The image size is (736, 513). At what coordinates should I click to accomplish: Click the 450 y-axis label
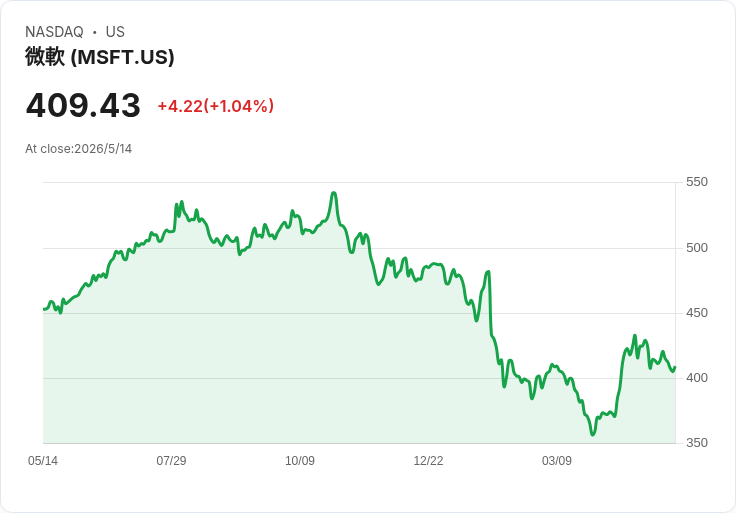pyautogui.click(x=697, y=313)
